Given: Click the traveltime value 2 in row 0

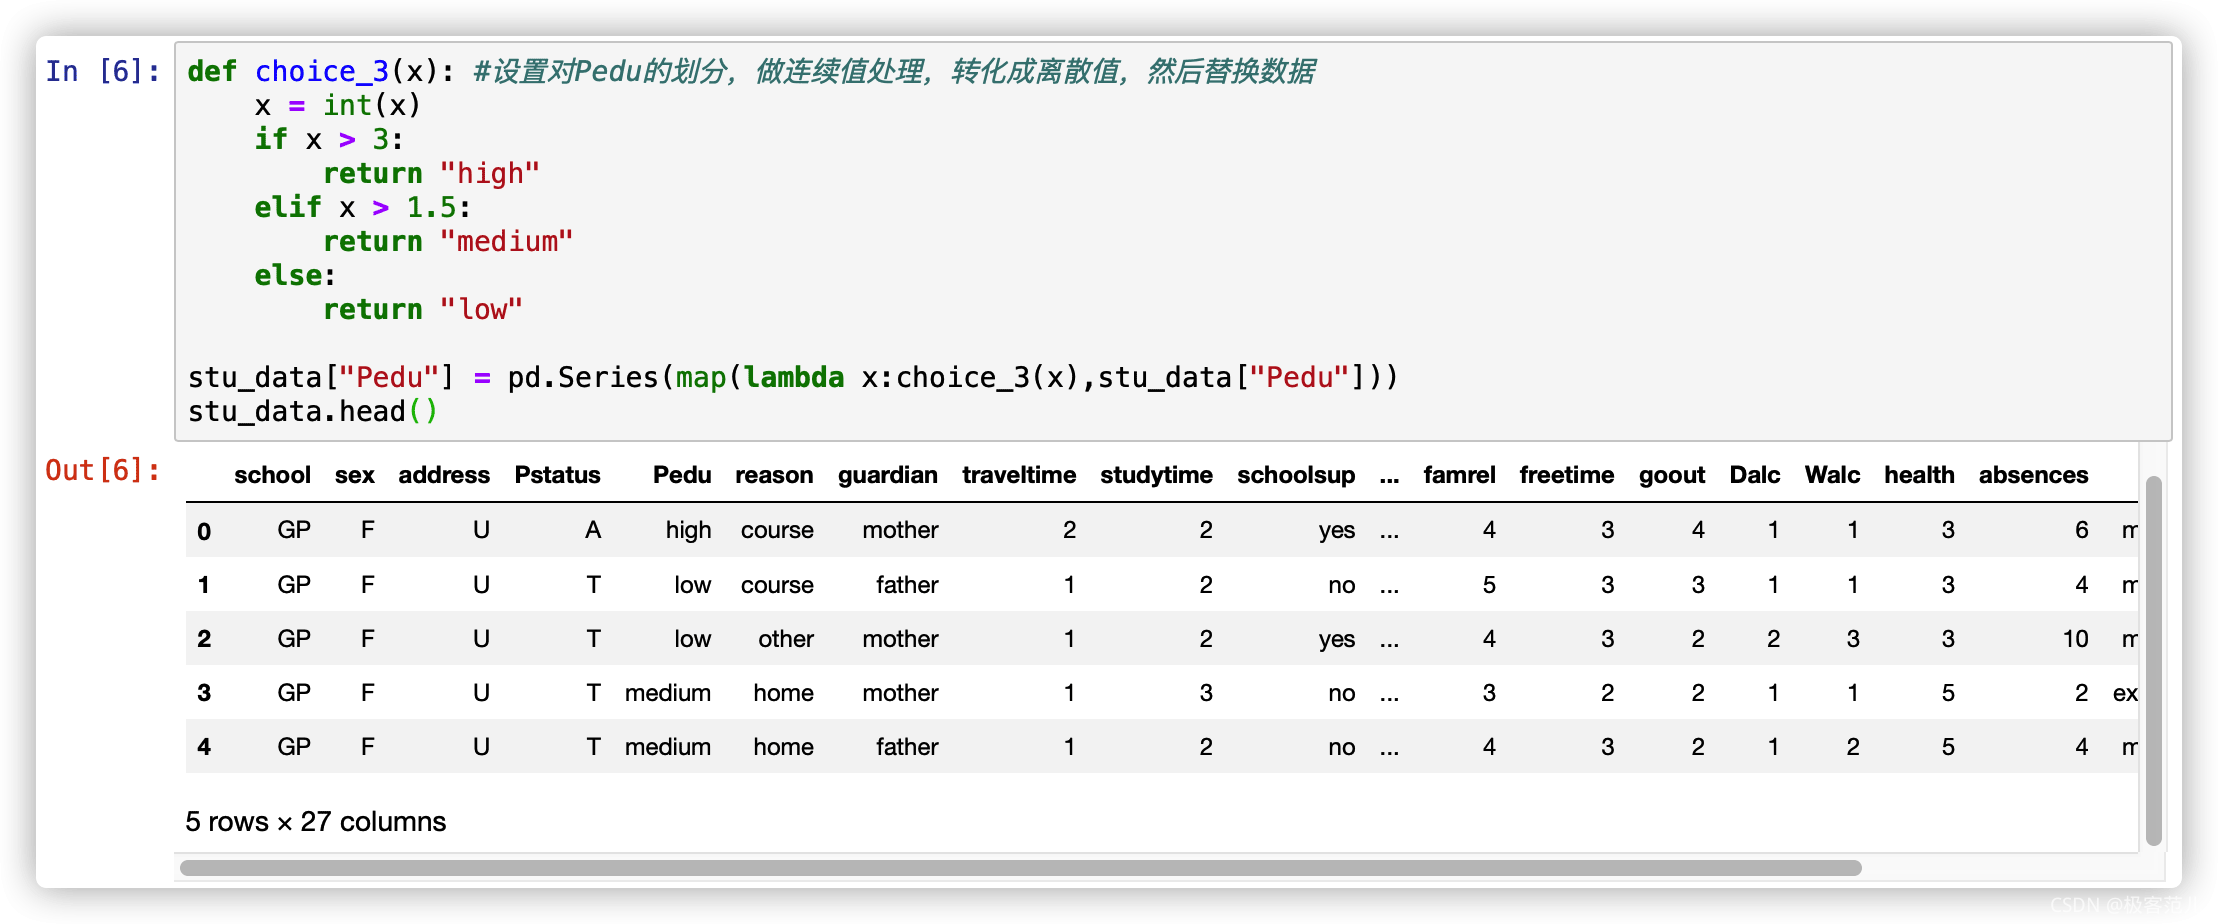Looking at the screenshot, I should 1069,530.
